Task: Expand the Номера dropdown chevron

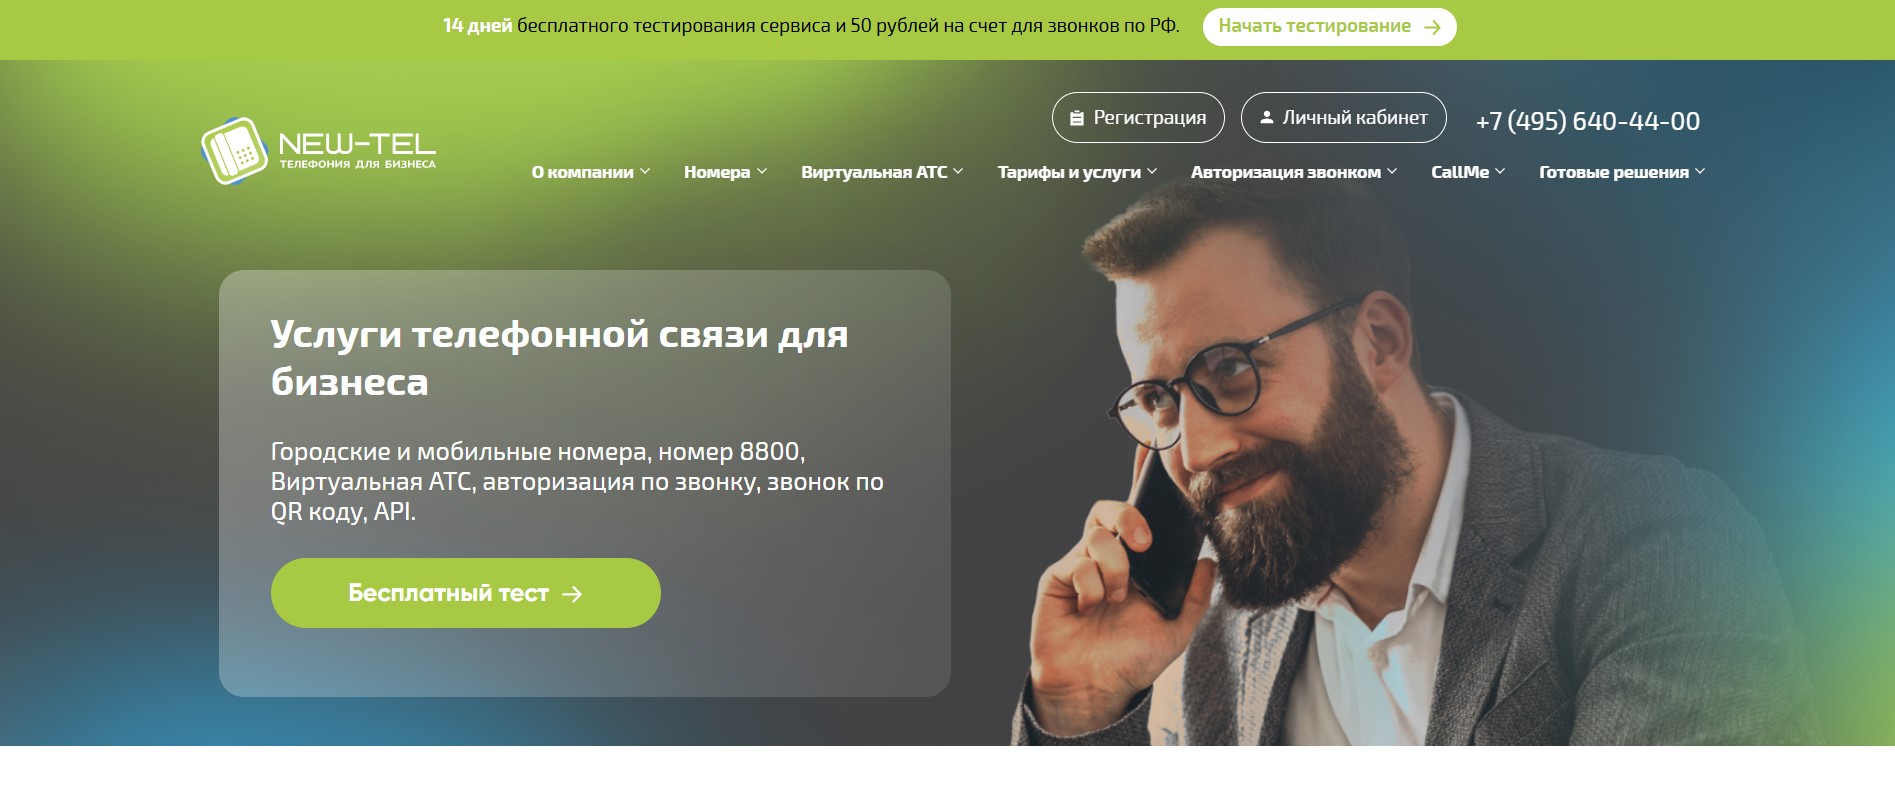Action: pos(762,171)
